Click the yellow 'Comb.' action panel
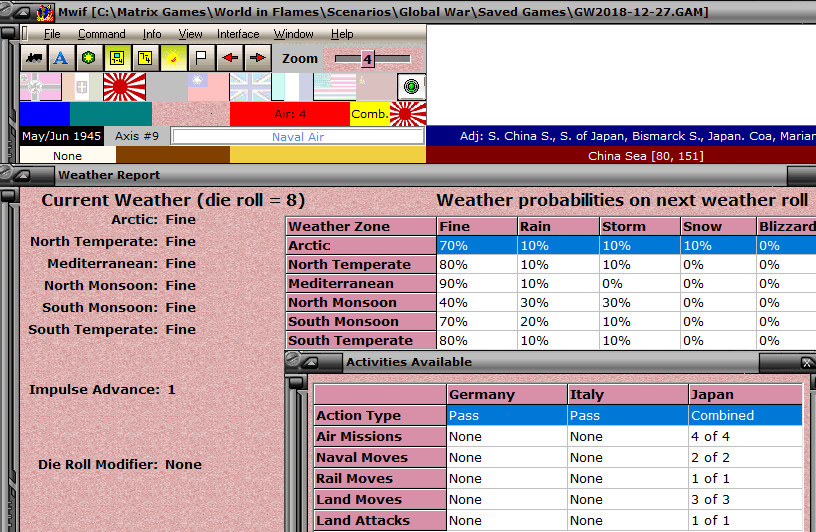Viewport: 816px width, 532px height. pyautogui.click(x=369, y=114)
